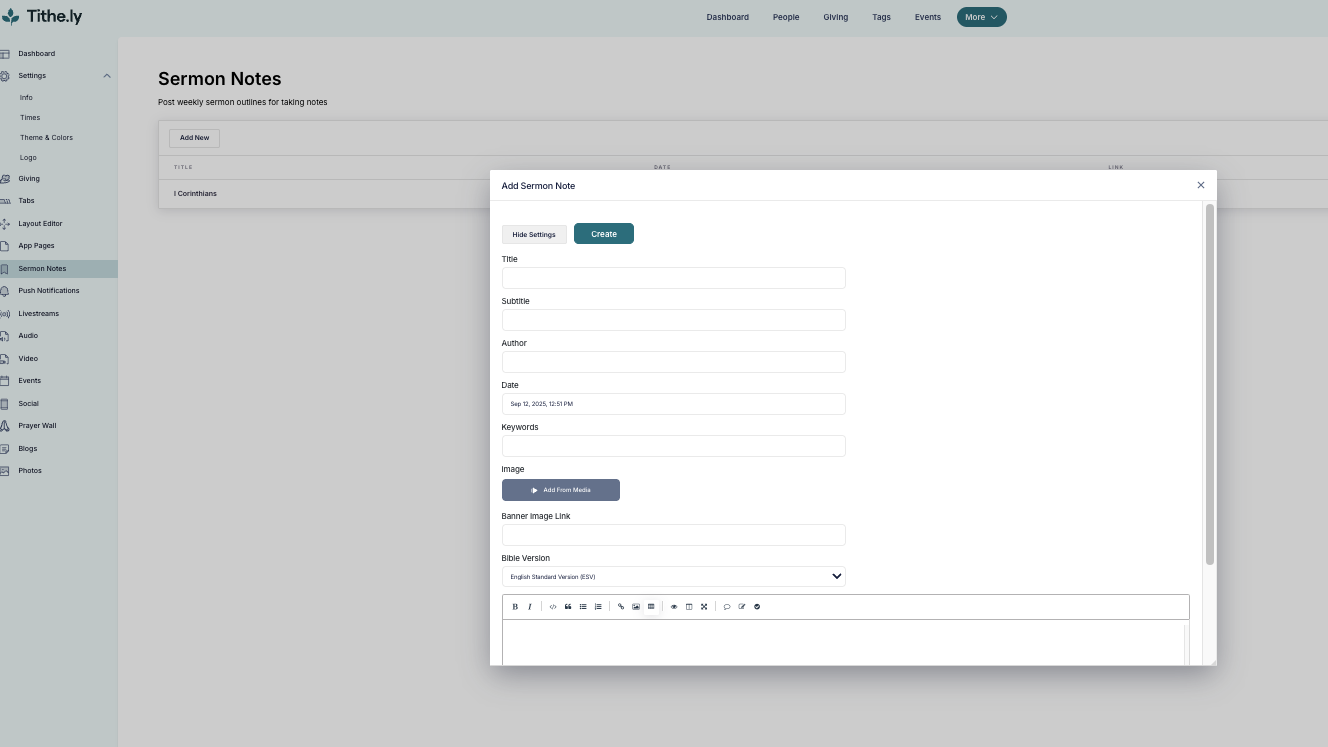Screen dimensions: 1328x747
Task: Click the Subtitle input field
Action: 673,320
